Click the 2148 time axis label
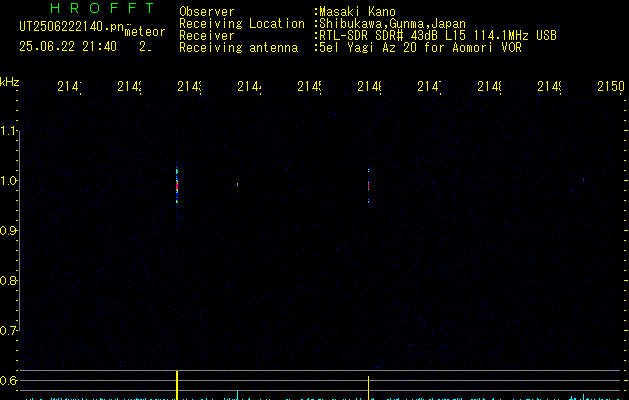This screenshot has width=629, height=400. tap(489, 86)
